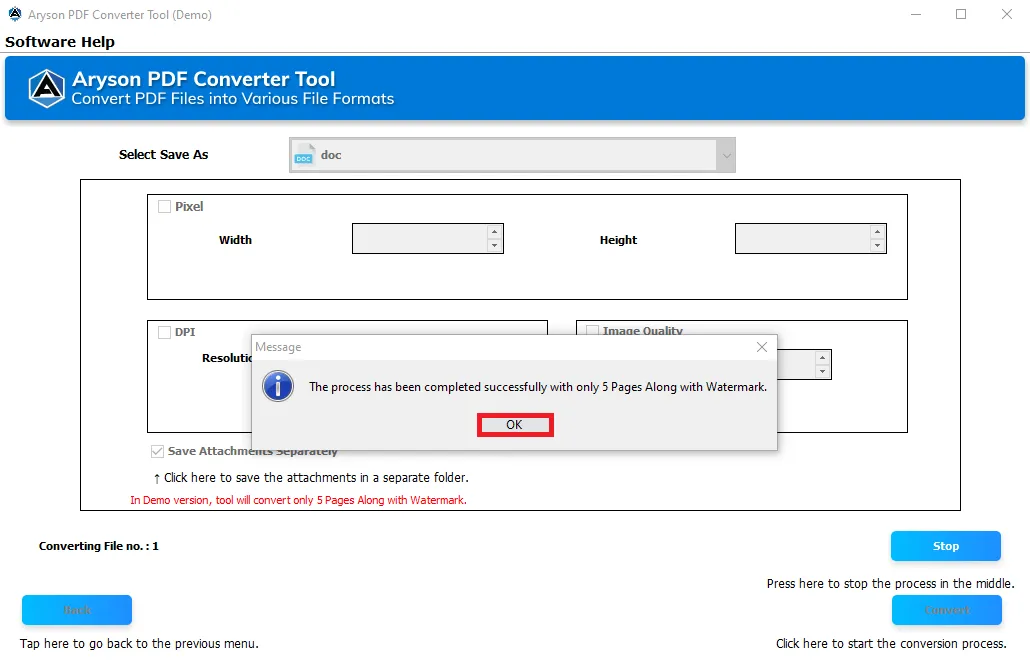1030x660 pixels.
Task: Click the Aryson title bar app icon
Action: pyautogui.click(x=14, y=14)
